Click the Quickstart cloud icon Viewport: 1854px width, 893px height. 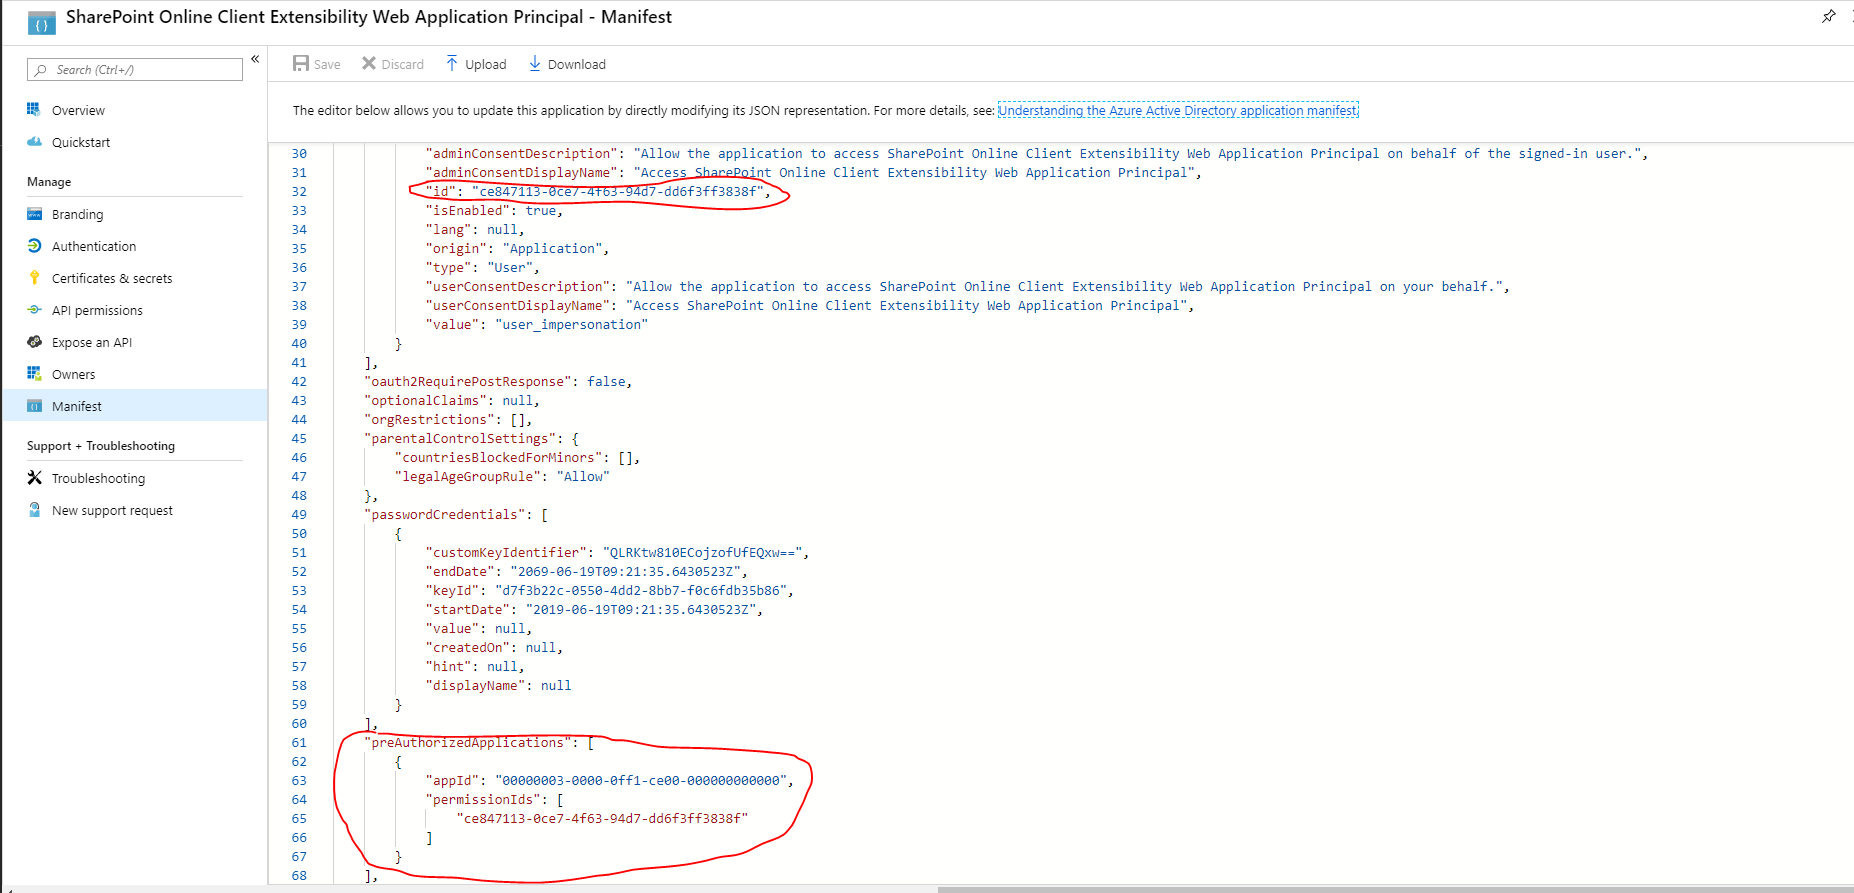(x=34, y=142)
